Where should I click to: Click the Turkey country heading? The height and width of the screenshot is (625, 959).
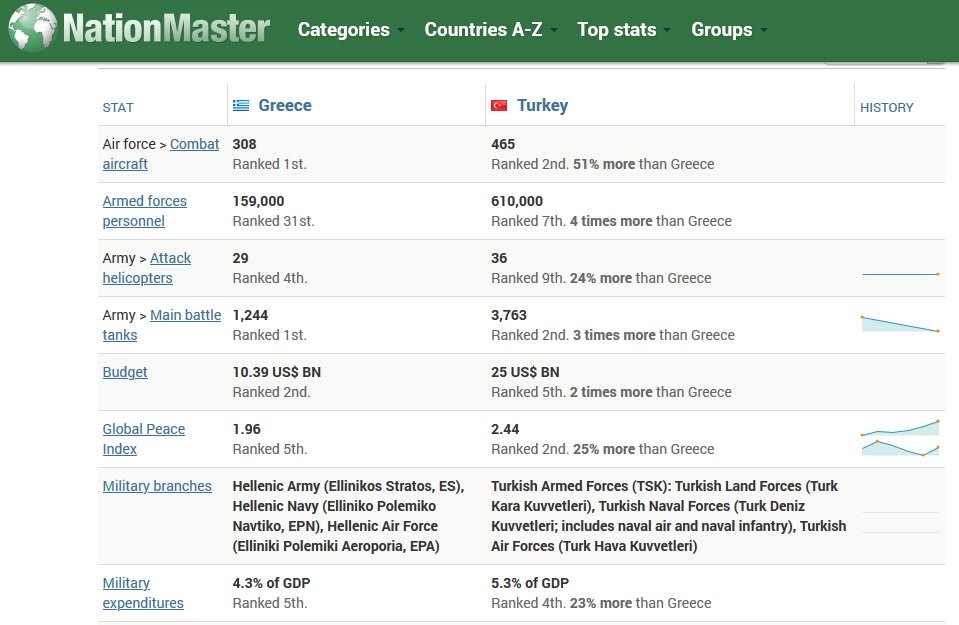point(542,105)
